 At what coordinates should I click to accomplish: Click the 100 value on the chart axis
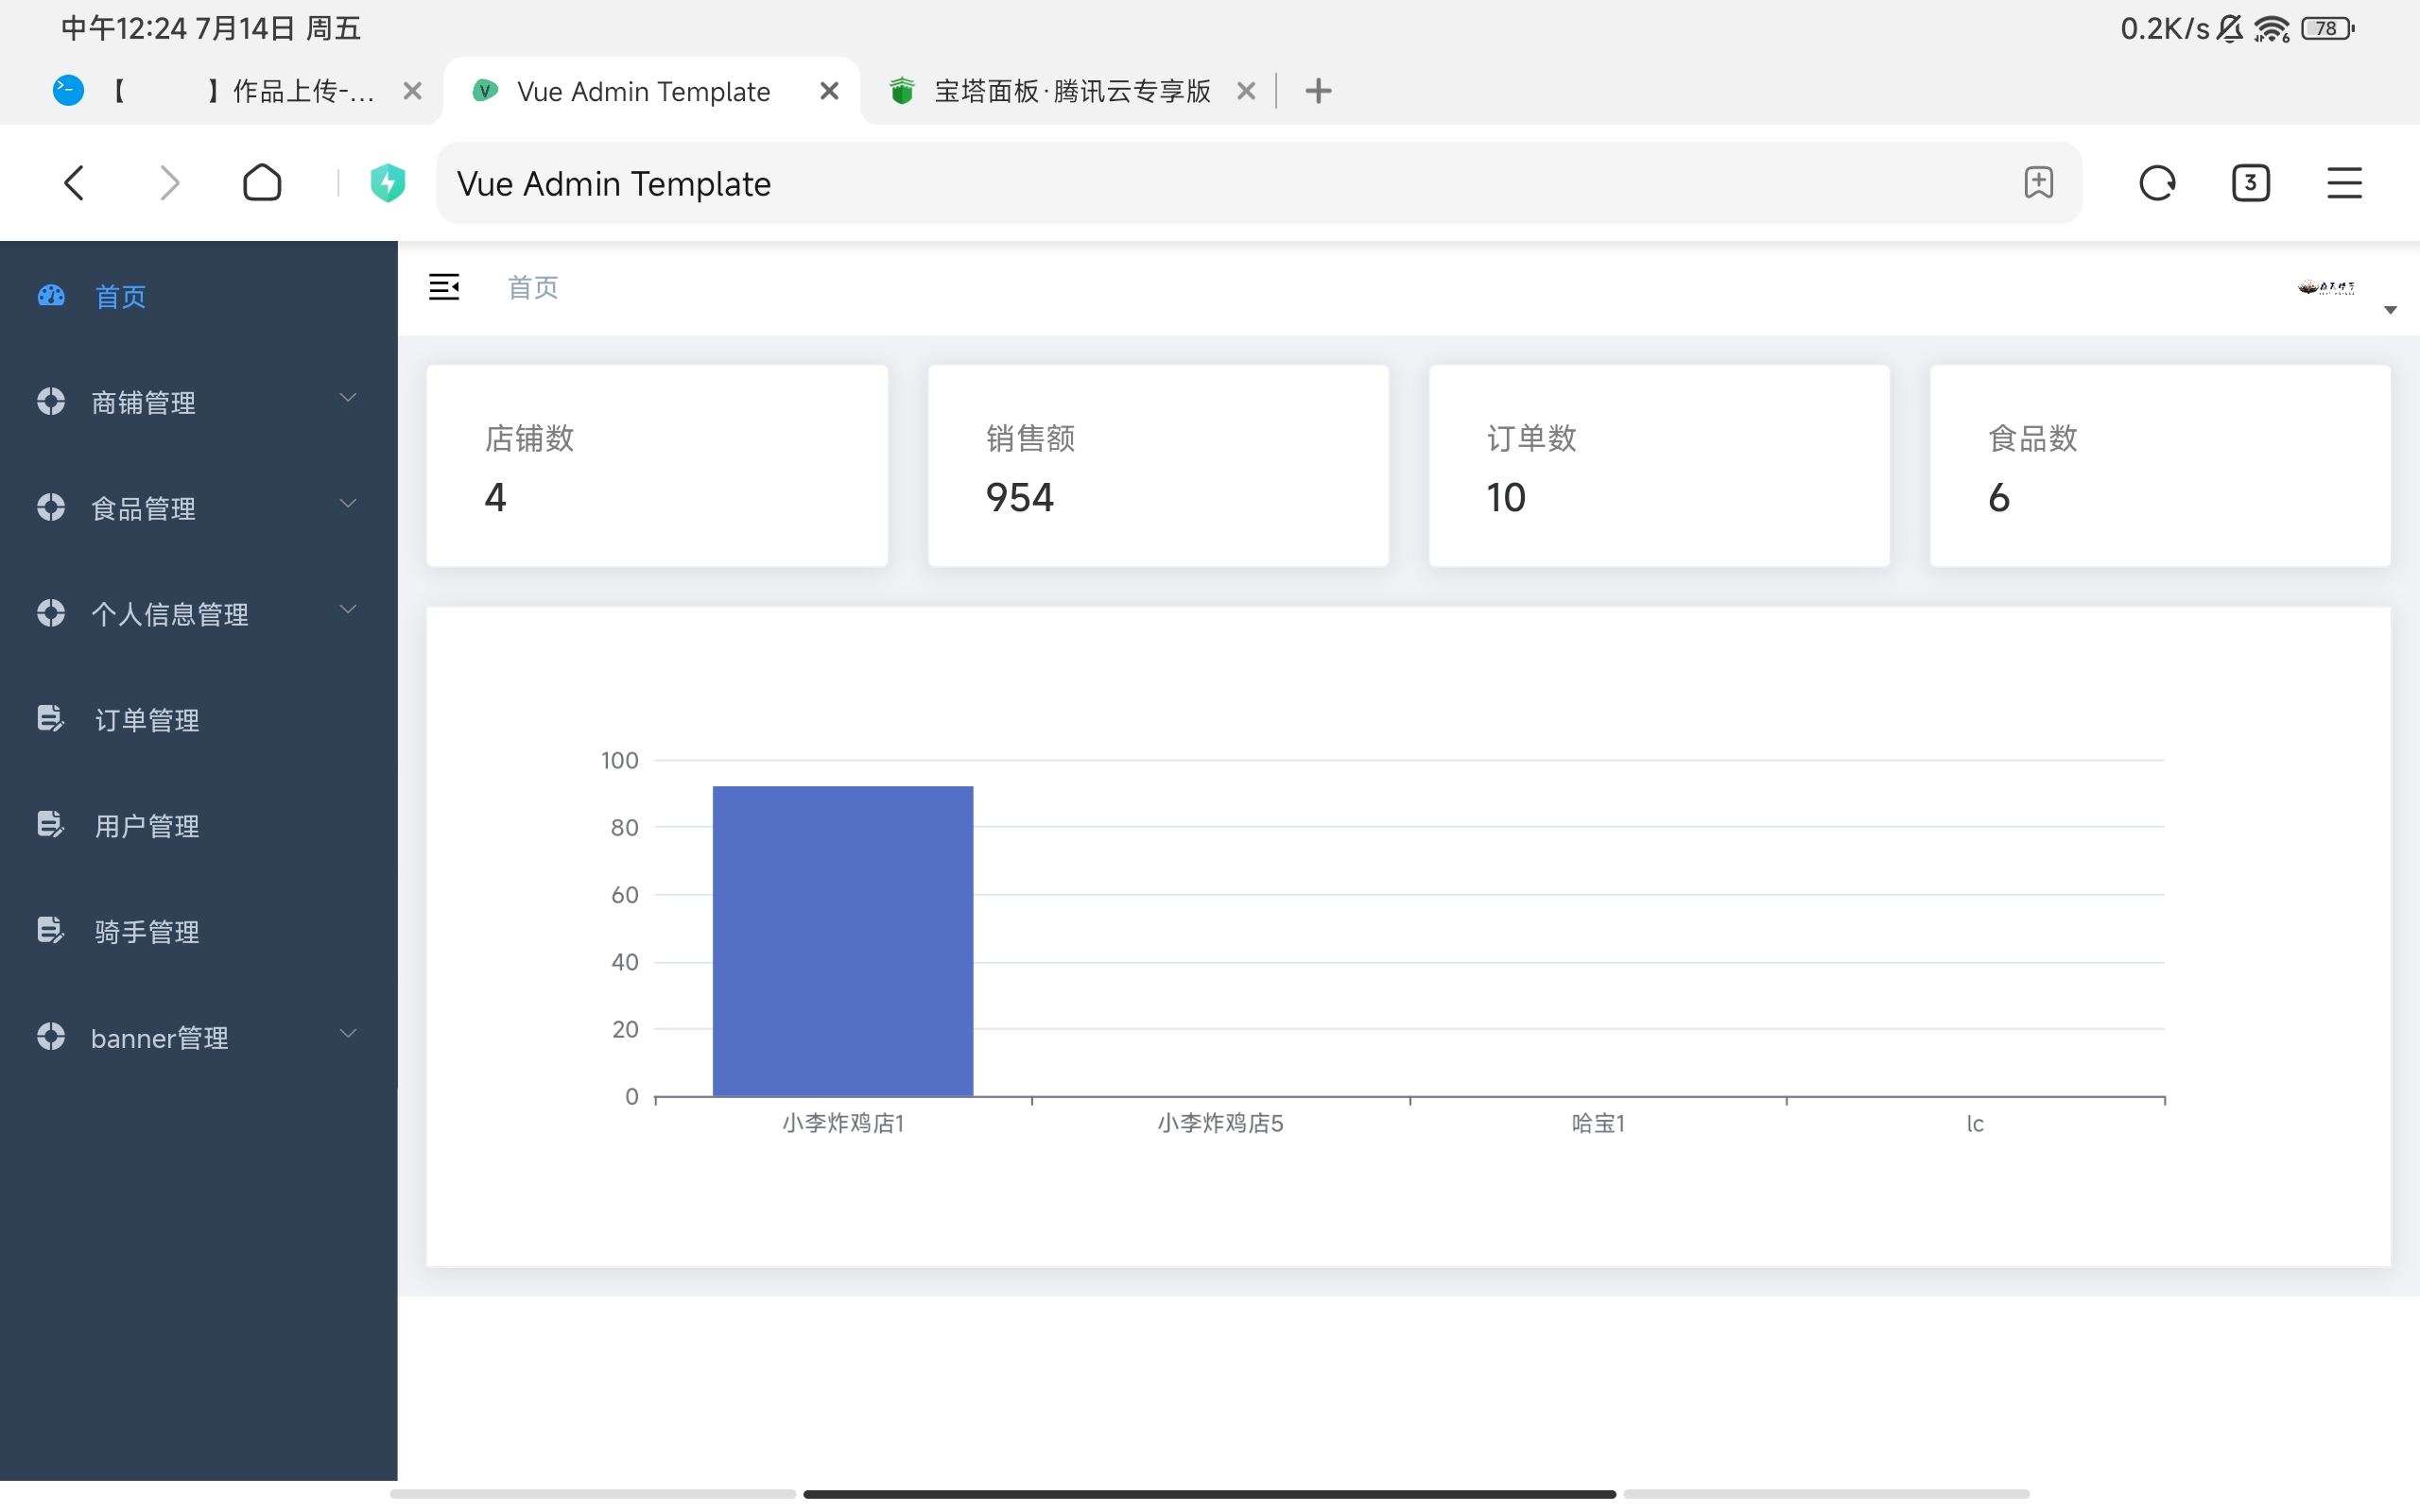[x=619, y=760]
